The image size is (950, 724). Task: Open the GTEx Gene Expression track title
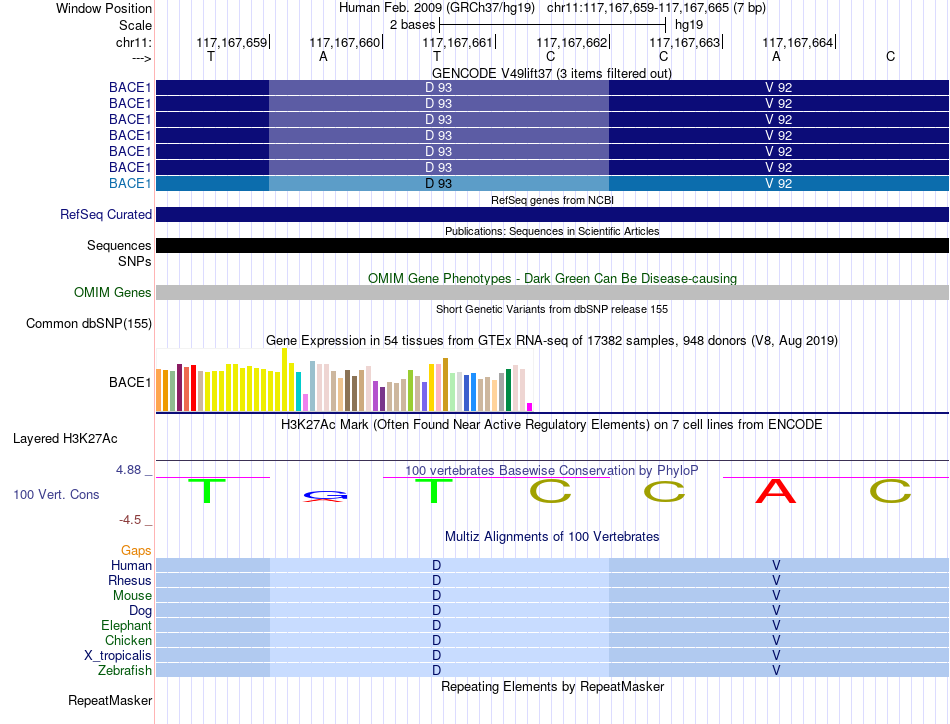pyautogui.click(x=552, y=340)
